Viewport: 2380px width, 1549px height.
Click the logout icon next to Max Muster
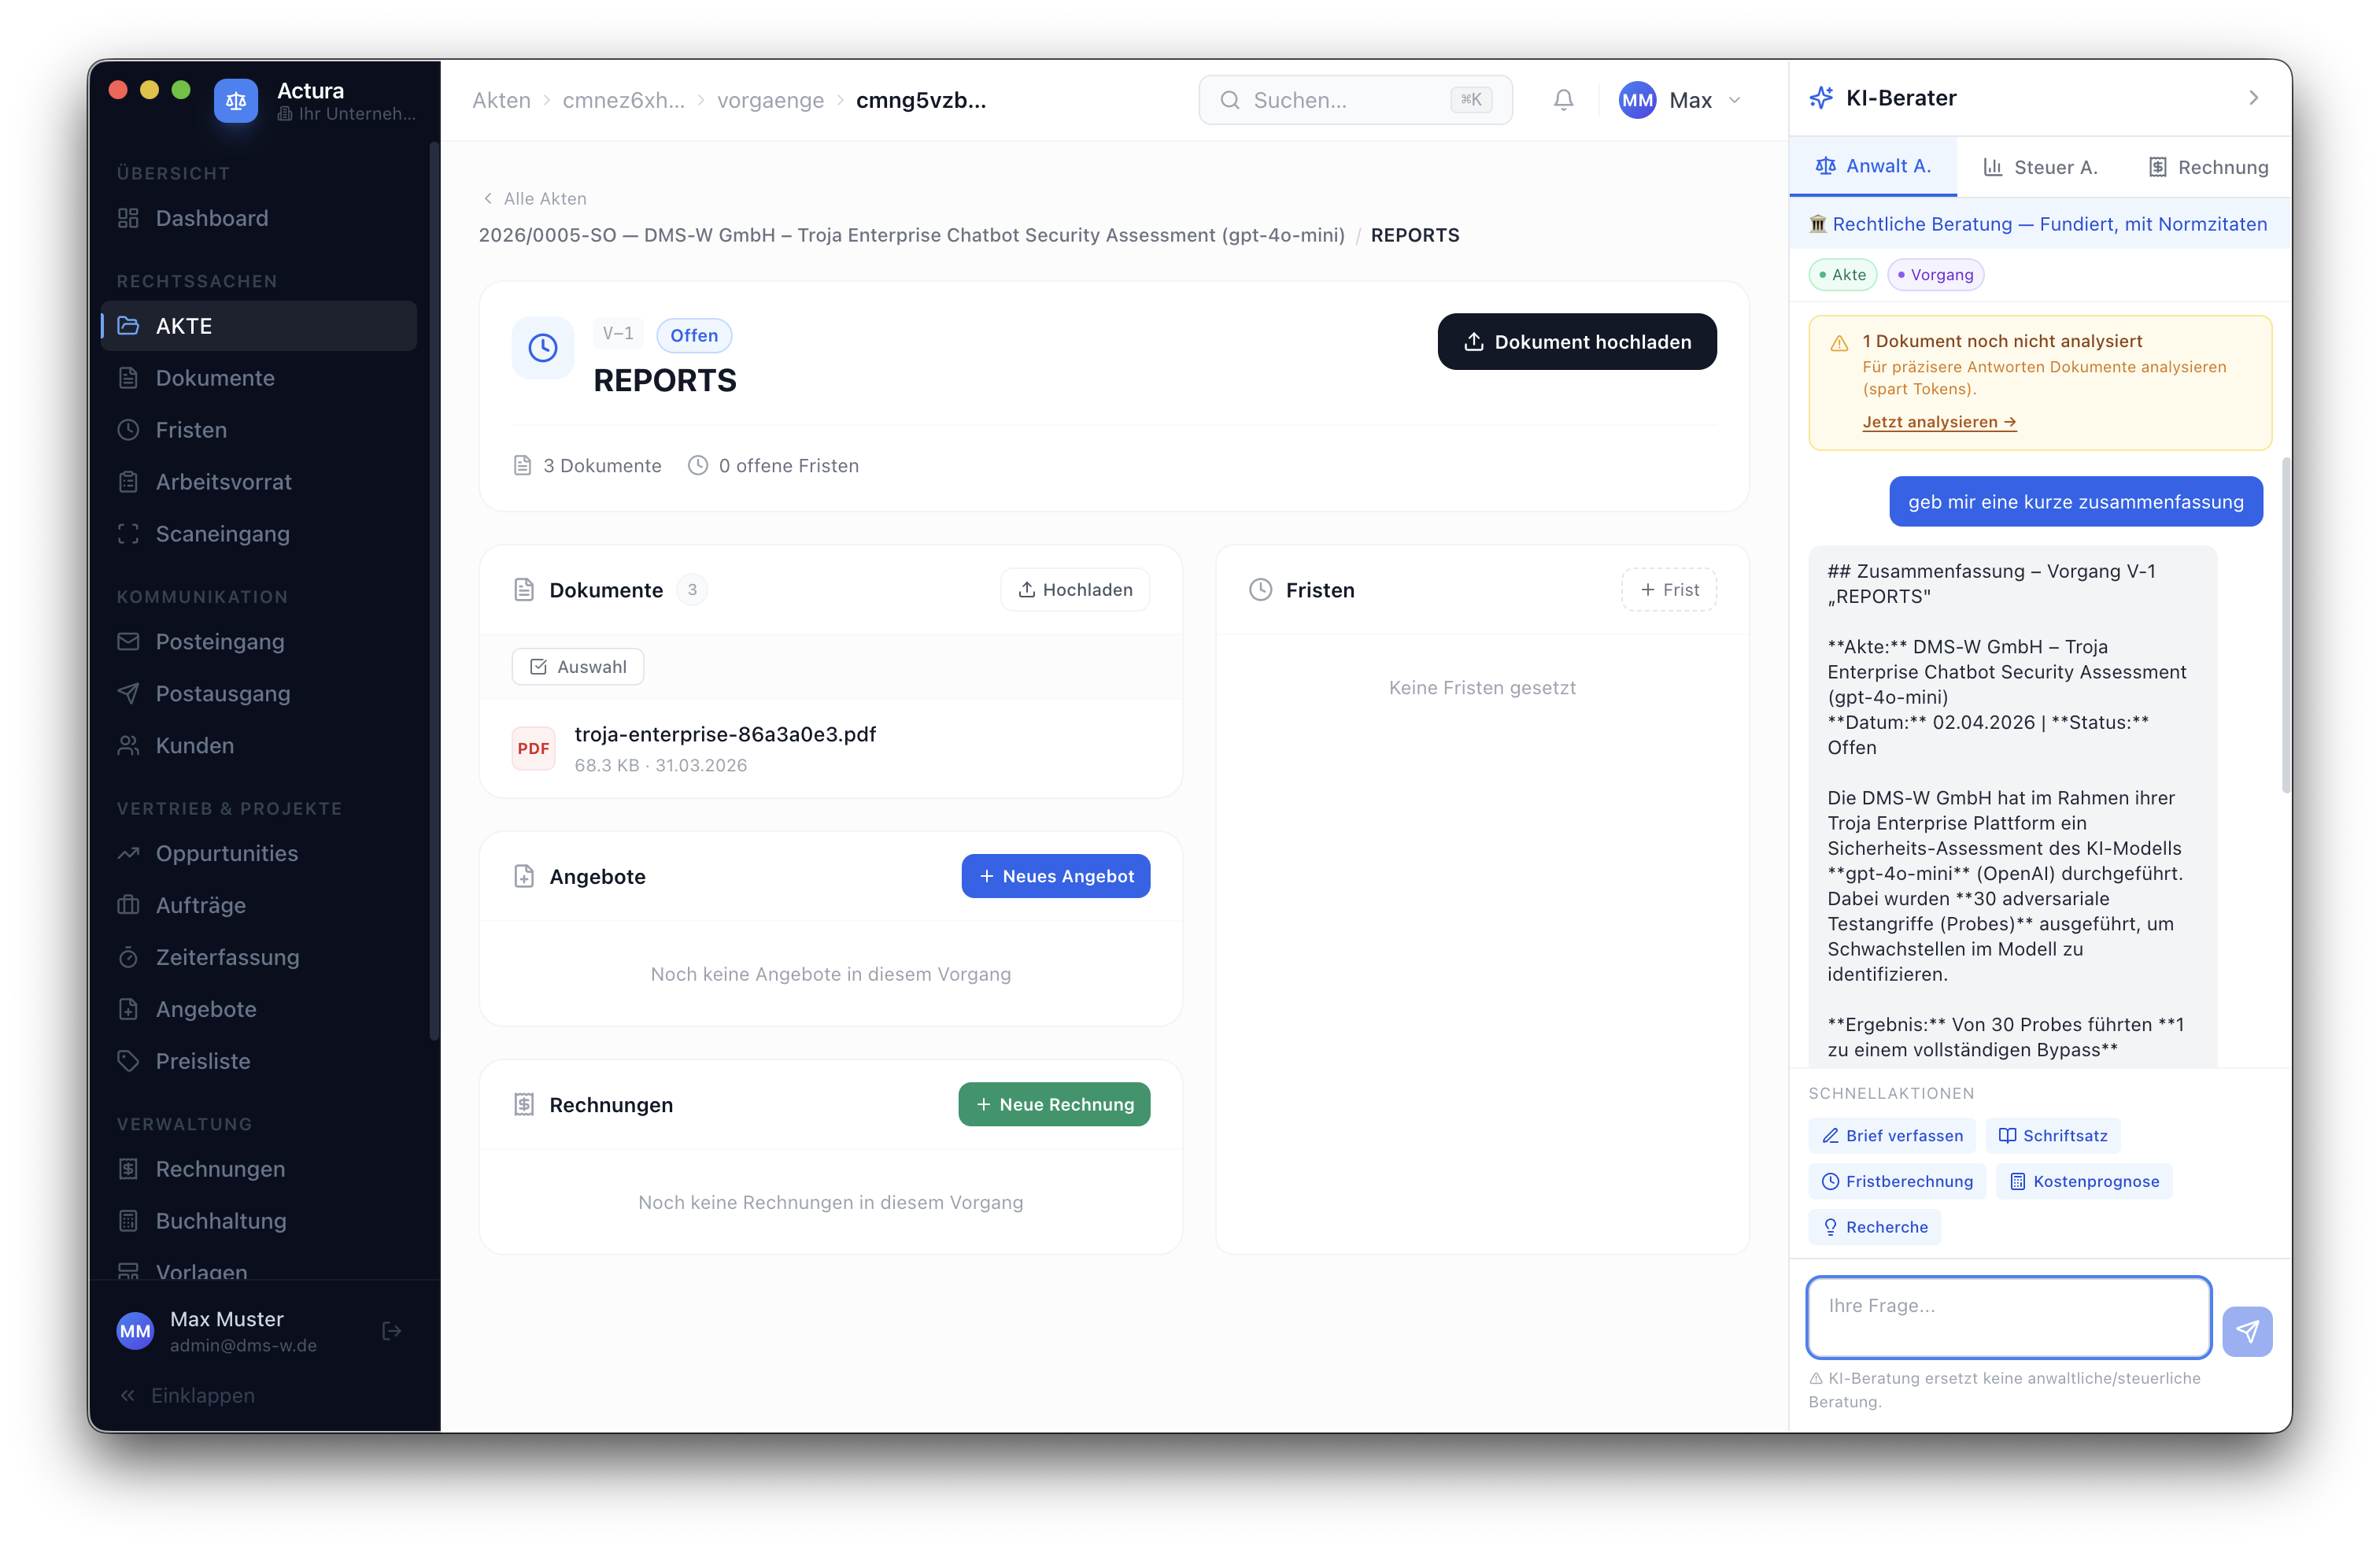pyautogui.click(x=392, y=1331)
